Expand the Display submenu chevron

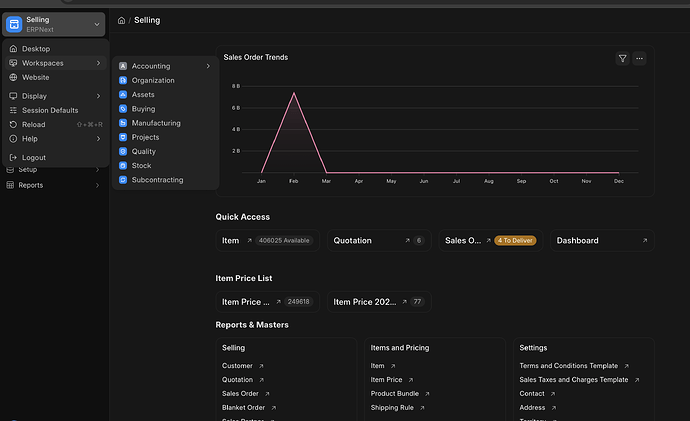tap(98, 96)
